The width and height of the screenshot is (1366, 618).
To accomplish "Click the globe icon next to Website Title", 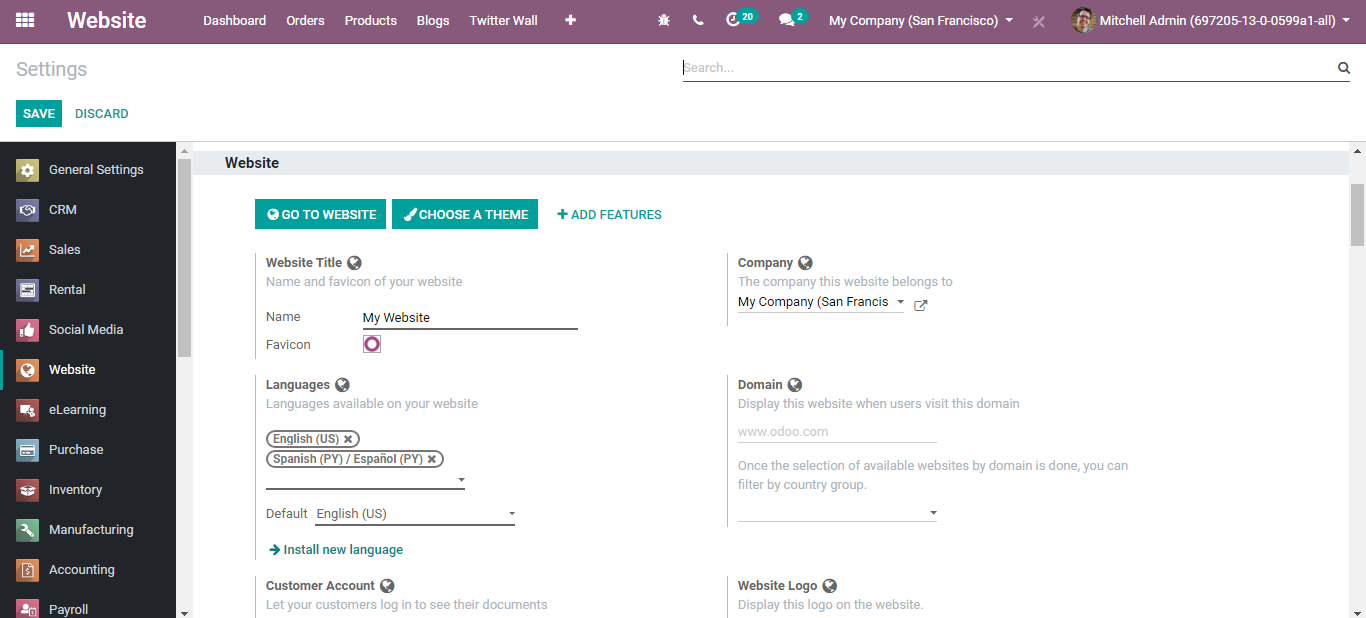I will pos(354,263).
